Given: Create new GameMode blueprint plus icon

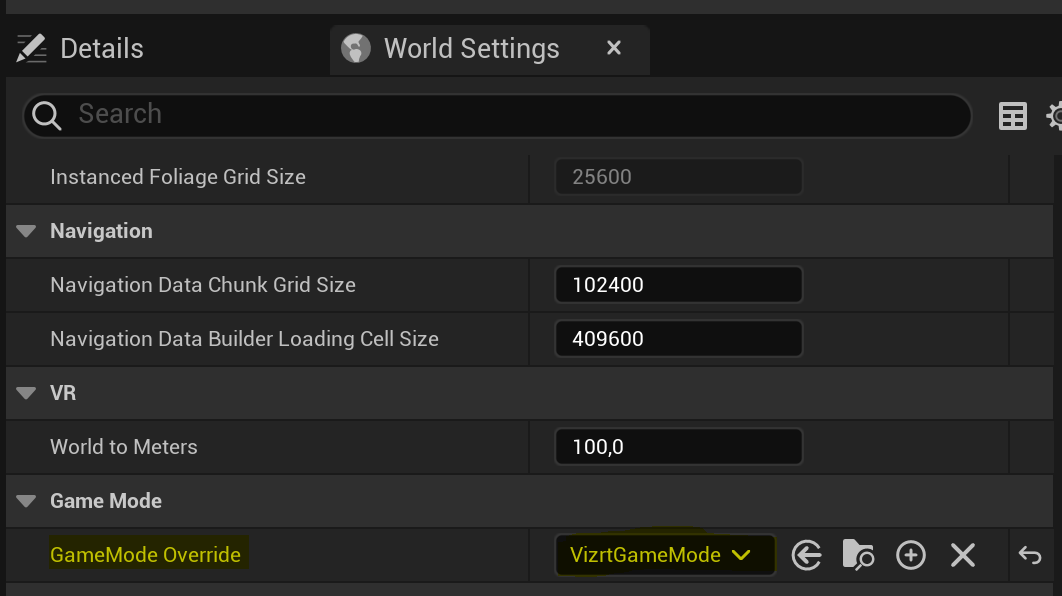Looking at the screenshot, I should coord(910,555).
